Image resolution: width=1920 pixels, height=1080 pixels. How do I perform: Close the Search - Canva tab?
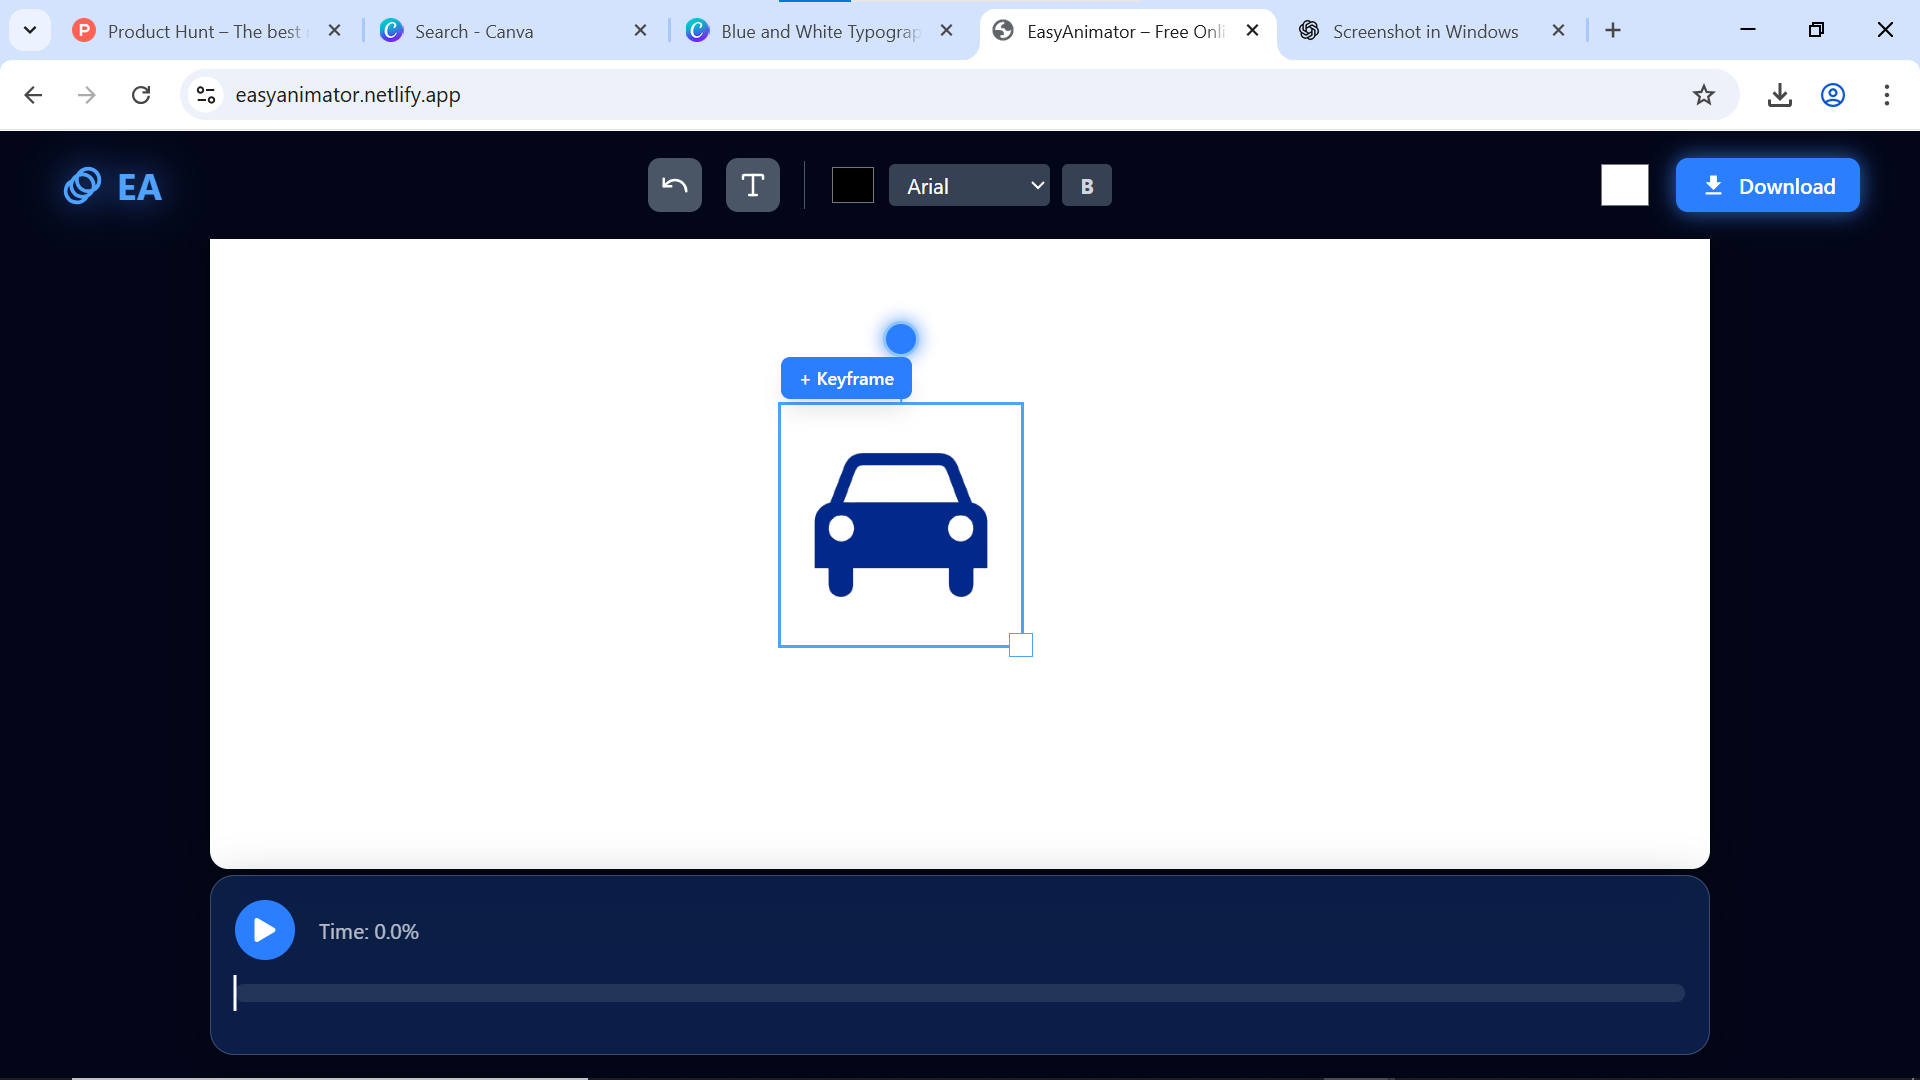[x=641, y=31]
